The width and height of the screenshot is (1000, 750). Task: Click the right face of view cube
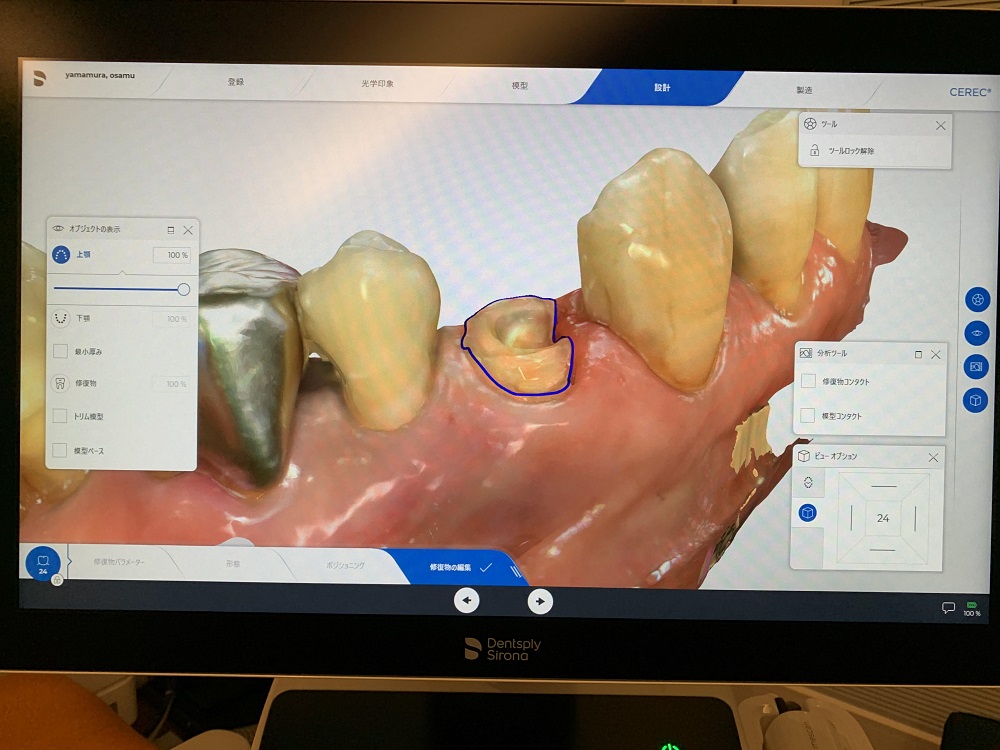coord(915,518)
